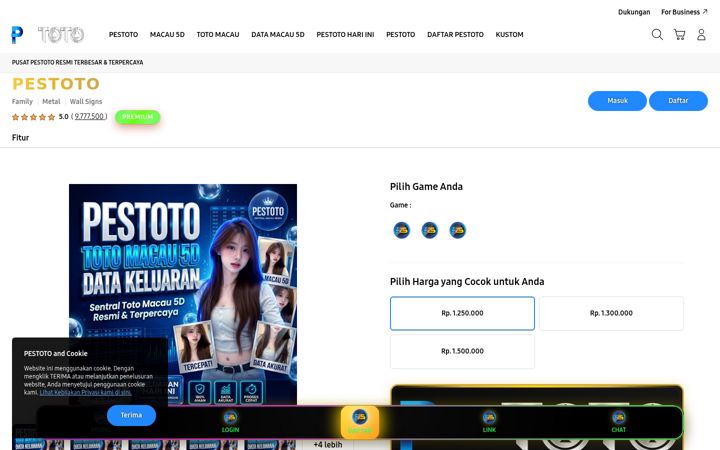Click the TOTO logo in header
The image size is (720, 450).
pos(61,34)
